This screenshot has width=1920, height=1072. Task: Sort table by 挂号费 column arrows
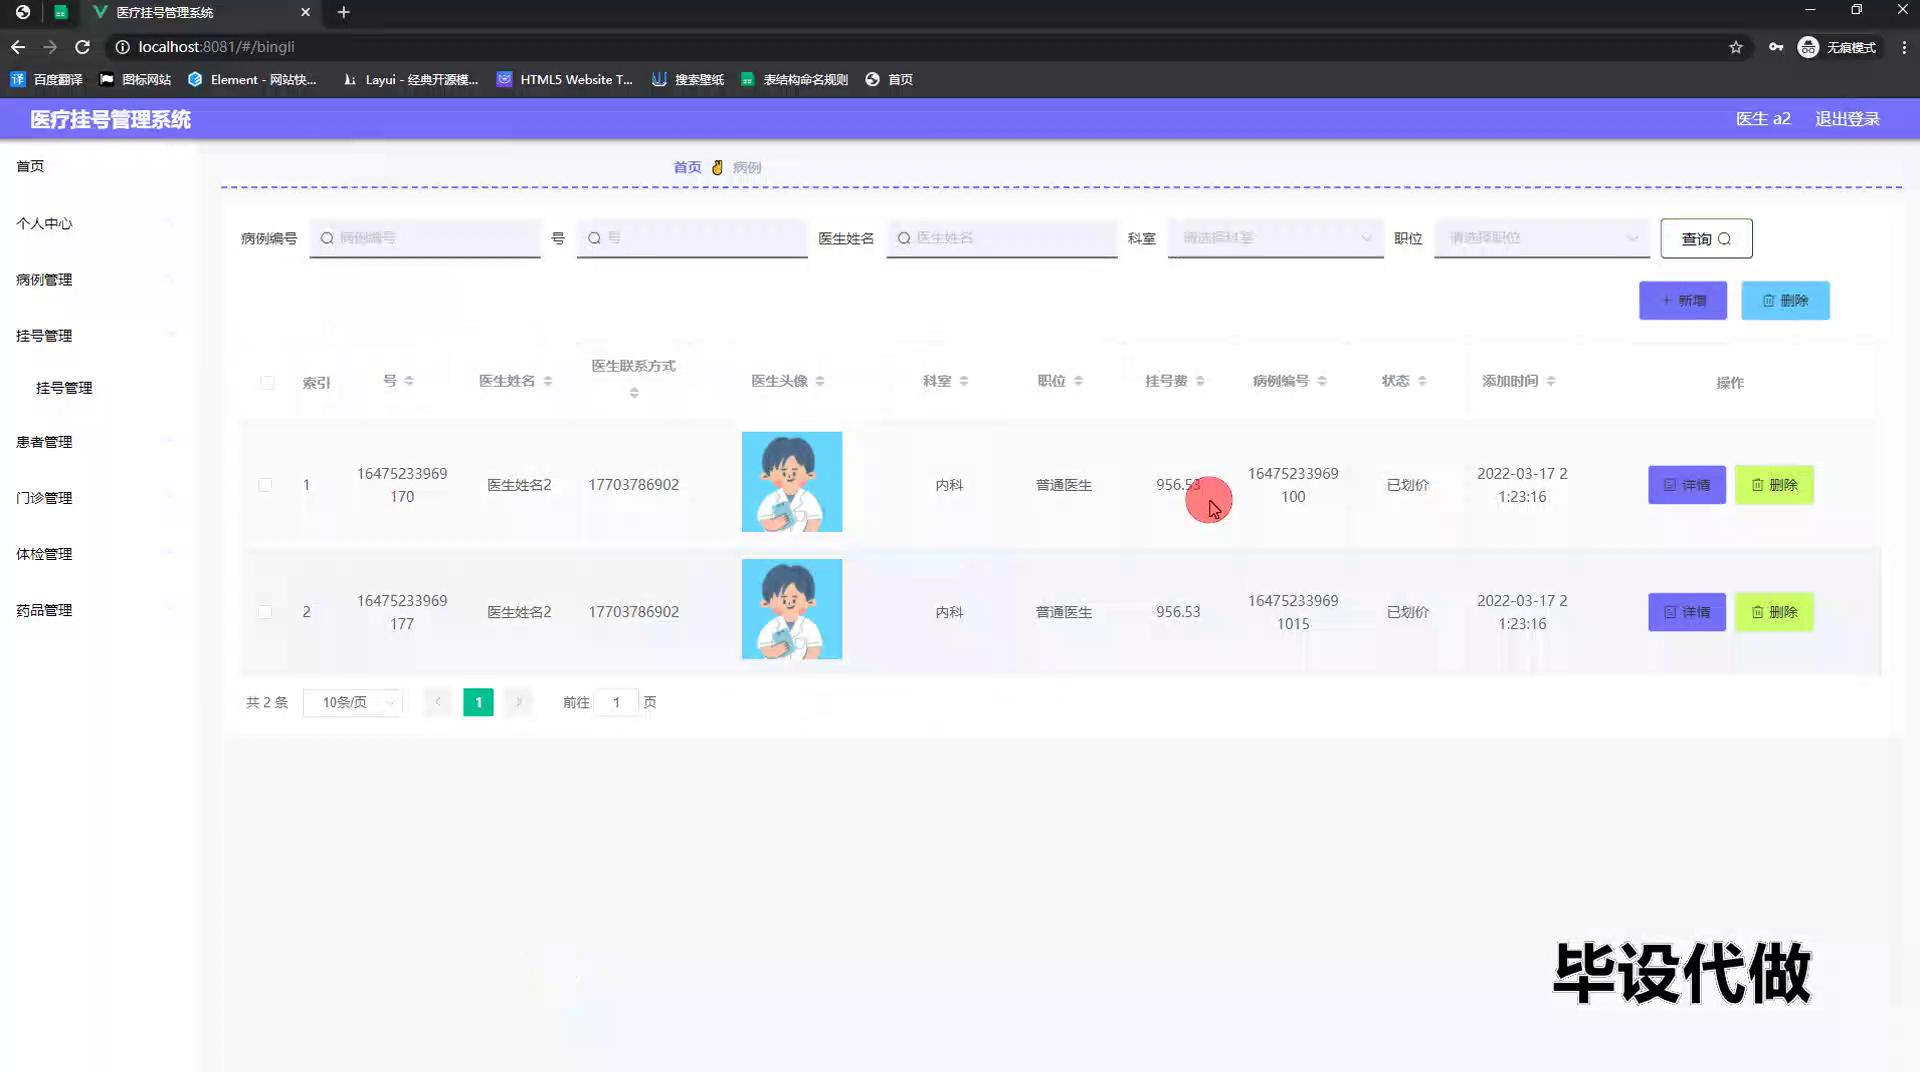click(x=1200, y=381)
